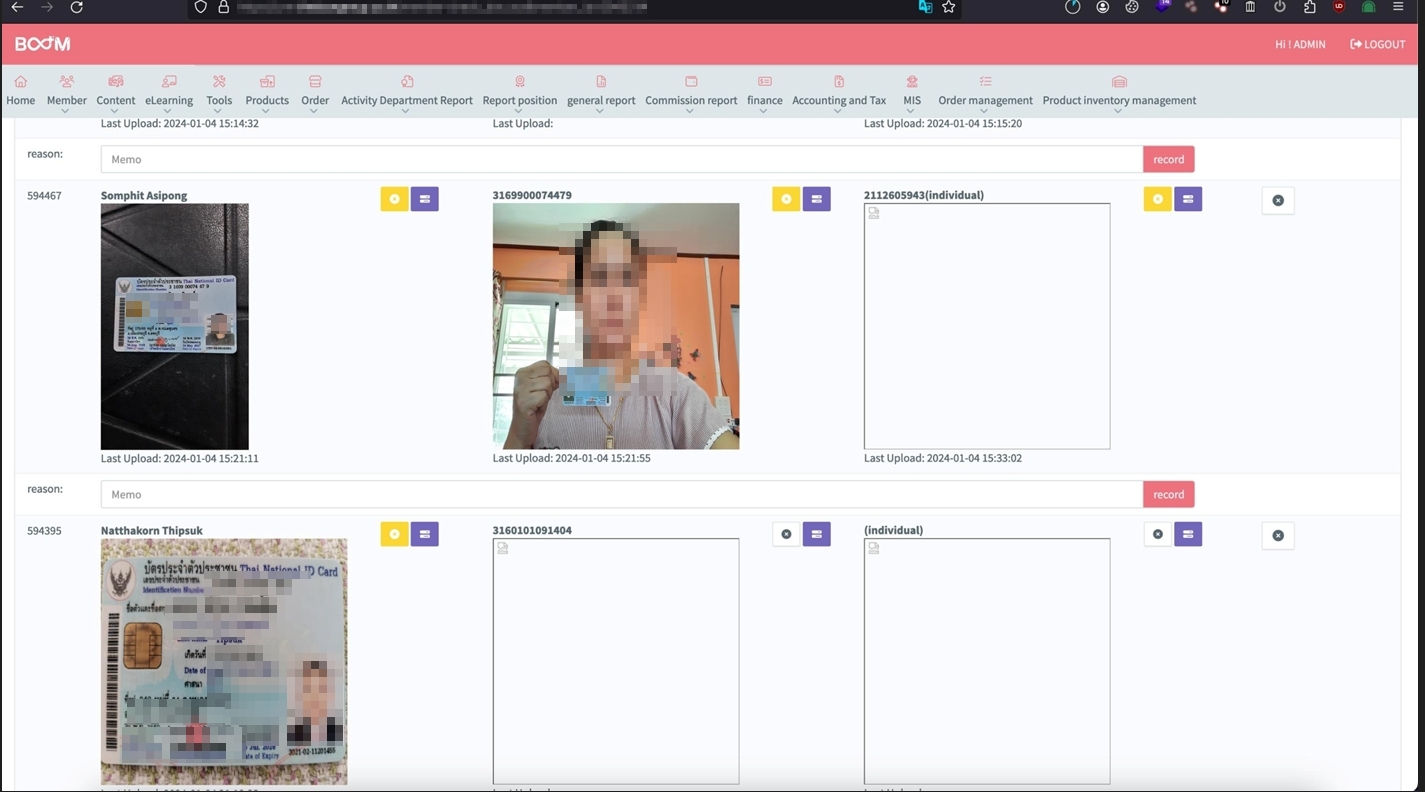Click reject circle button for row 594395
1425x792 pixels.
(x=1277, y=535)
